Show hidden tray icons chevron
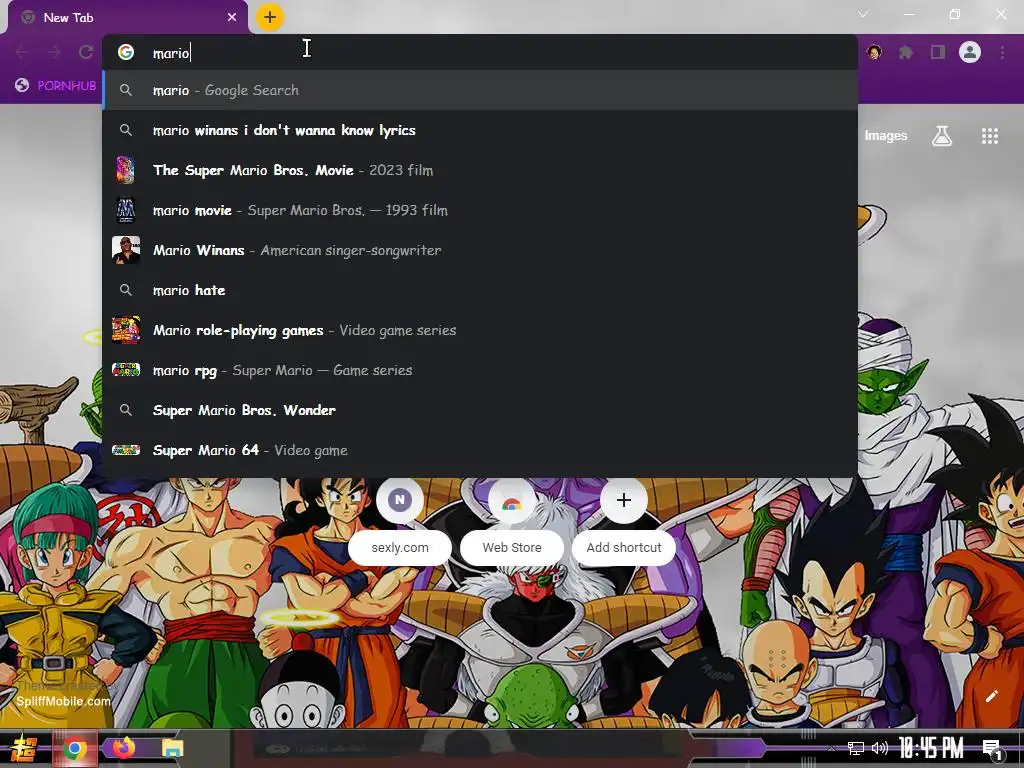Viewport: 1024px width, 768px height. tap(832, 748)
